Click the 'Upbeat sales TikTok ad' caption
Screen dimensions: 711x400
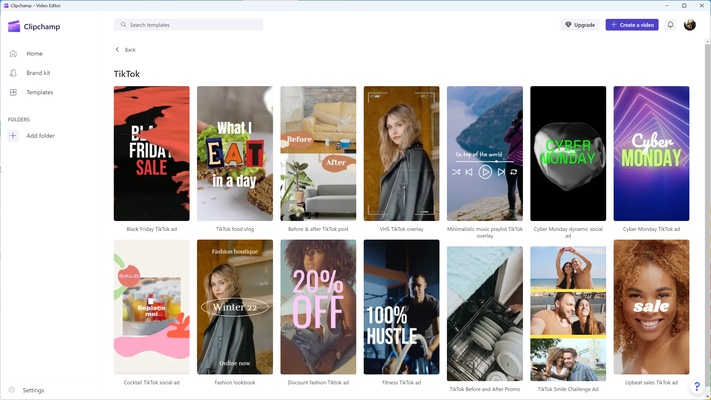tap(651, 382)
